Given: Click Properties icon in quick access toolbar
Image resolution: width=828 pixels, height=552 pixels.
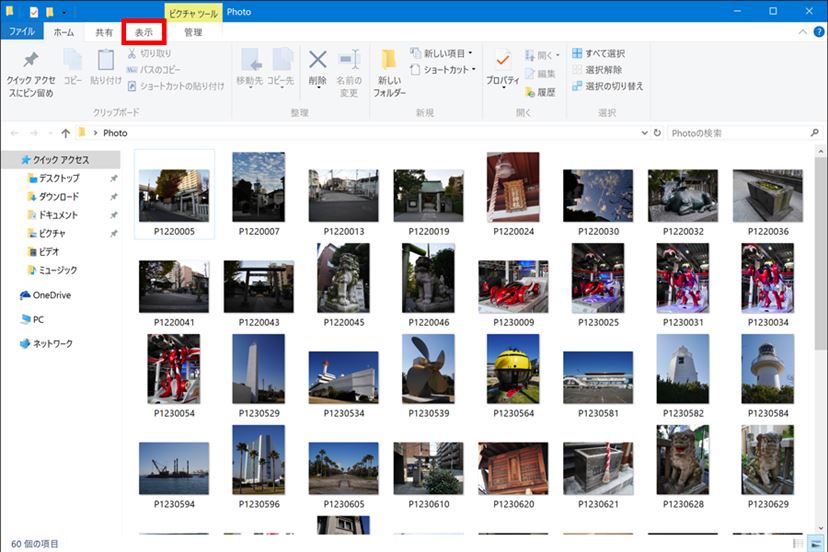Looking at the screenshot, I should click(33, 12).
